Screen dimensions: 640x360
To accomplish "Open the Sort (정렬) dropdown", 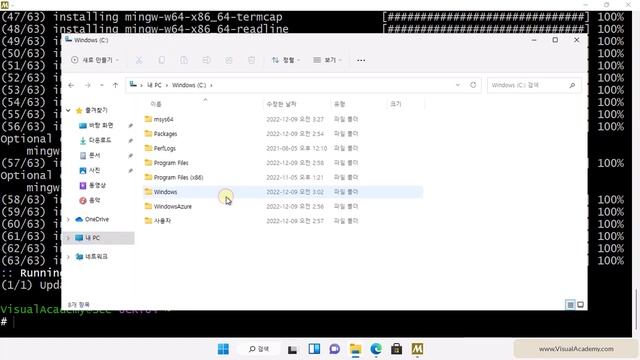I will pos(286,60).
